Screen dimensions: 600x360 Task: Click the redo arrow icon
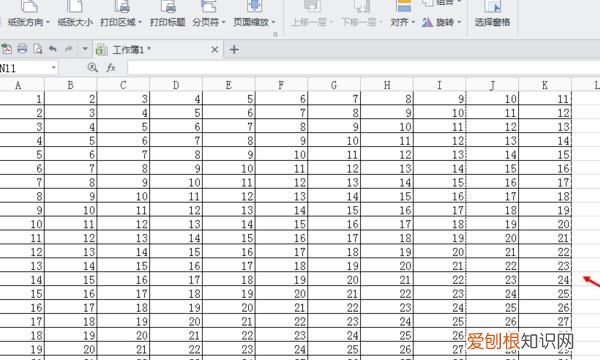tap(68, 49)
